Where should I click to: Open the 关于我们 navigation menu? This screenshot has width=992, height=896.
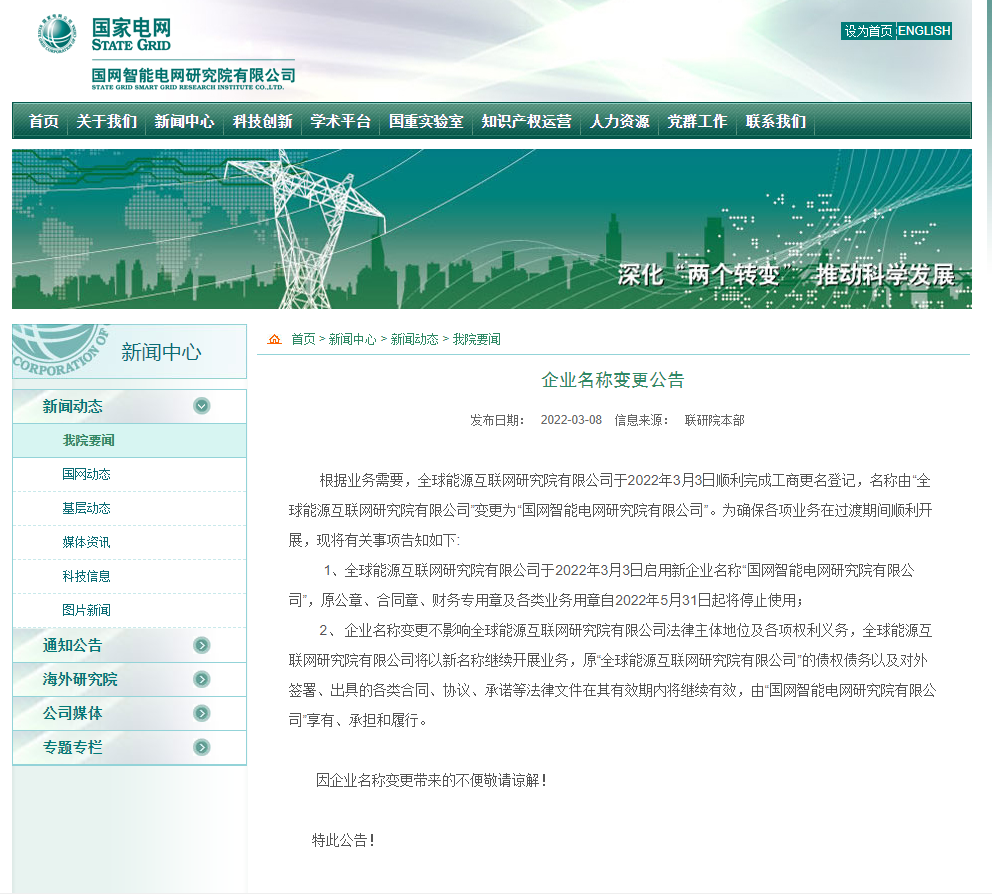pos(106,121)
